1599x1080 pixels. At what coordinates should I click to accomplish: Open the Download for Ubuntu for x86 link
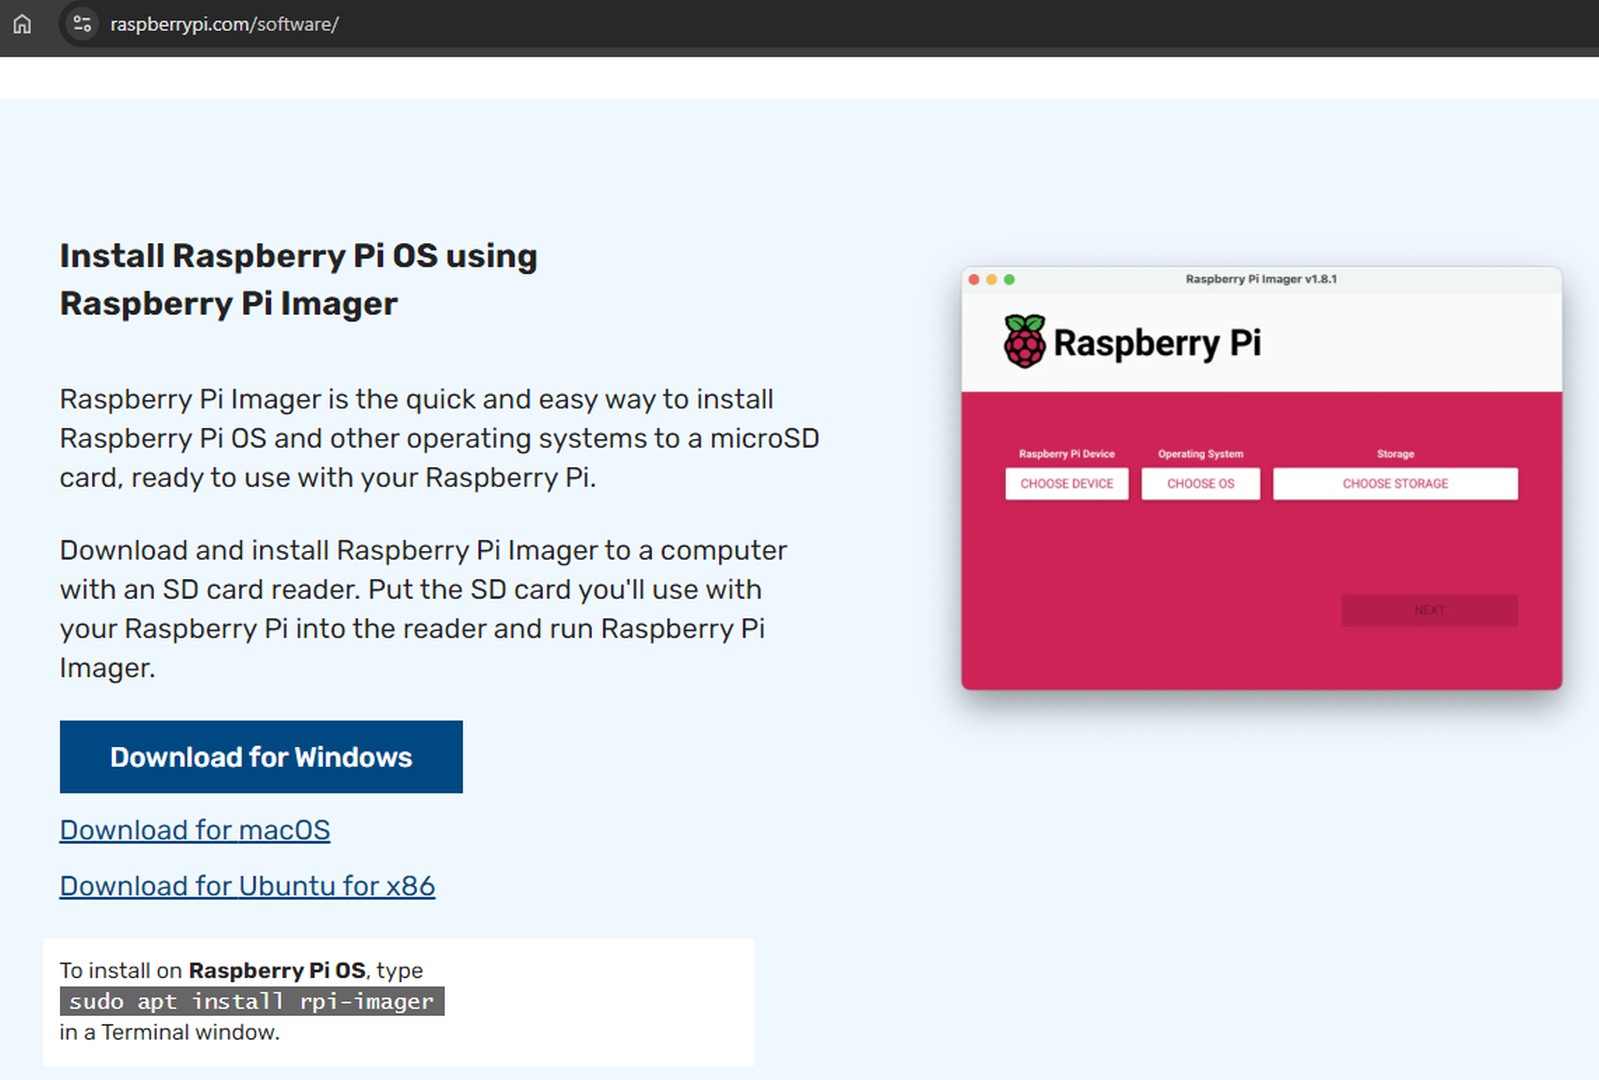pyautogui.click(x=247, y=886)
